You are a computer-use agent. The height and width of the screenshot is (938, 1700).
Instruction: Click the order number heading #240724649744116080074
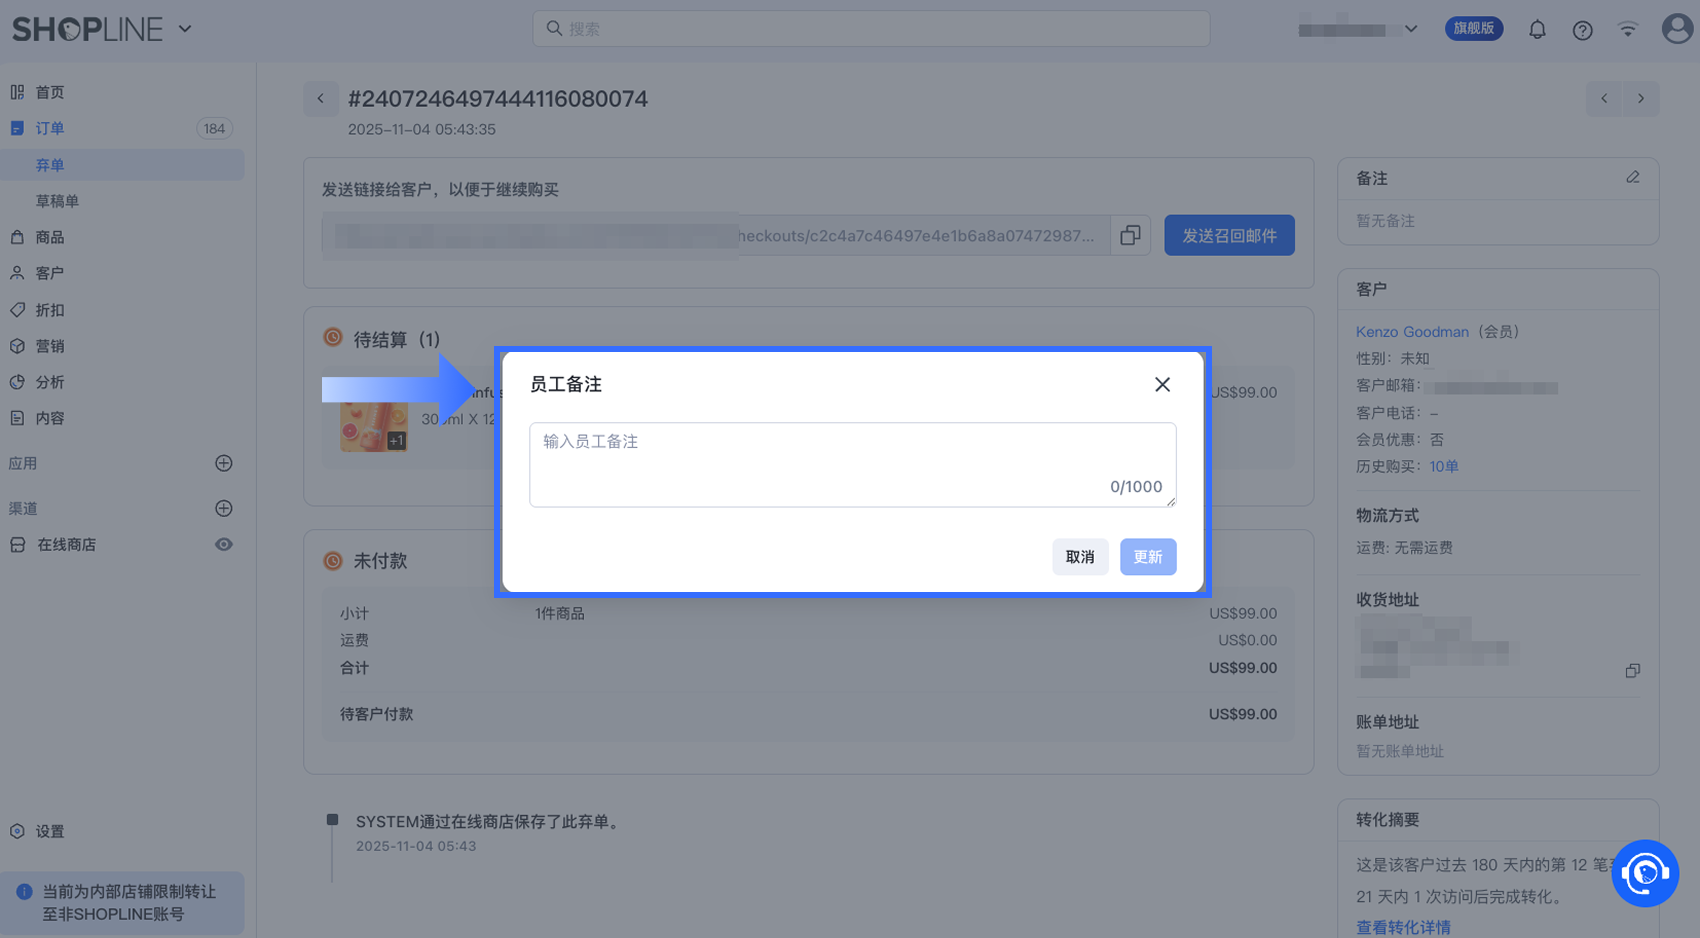point(498,99)
